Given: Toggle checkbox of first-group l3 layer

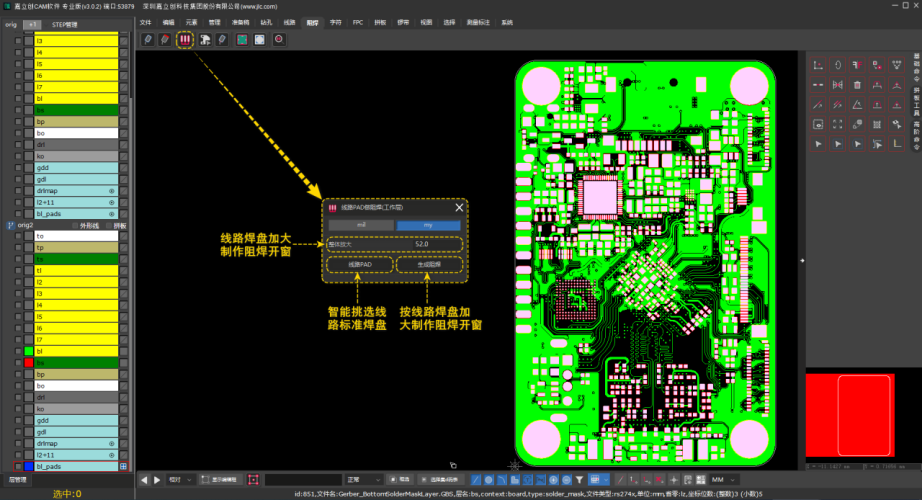Looking at the screenshot, I should pyautogui.click(x=18, y=41).
